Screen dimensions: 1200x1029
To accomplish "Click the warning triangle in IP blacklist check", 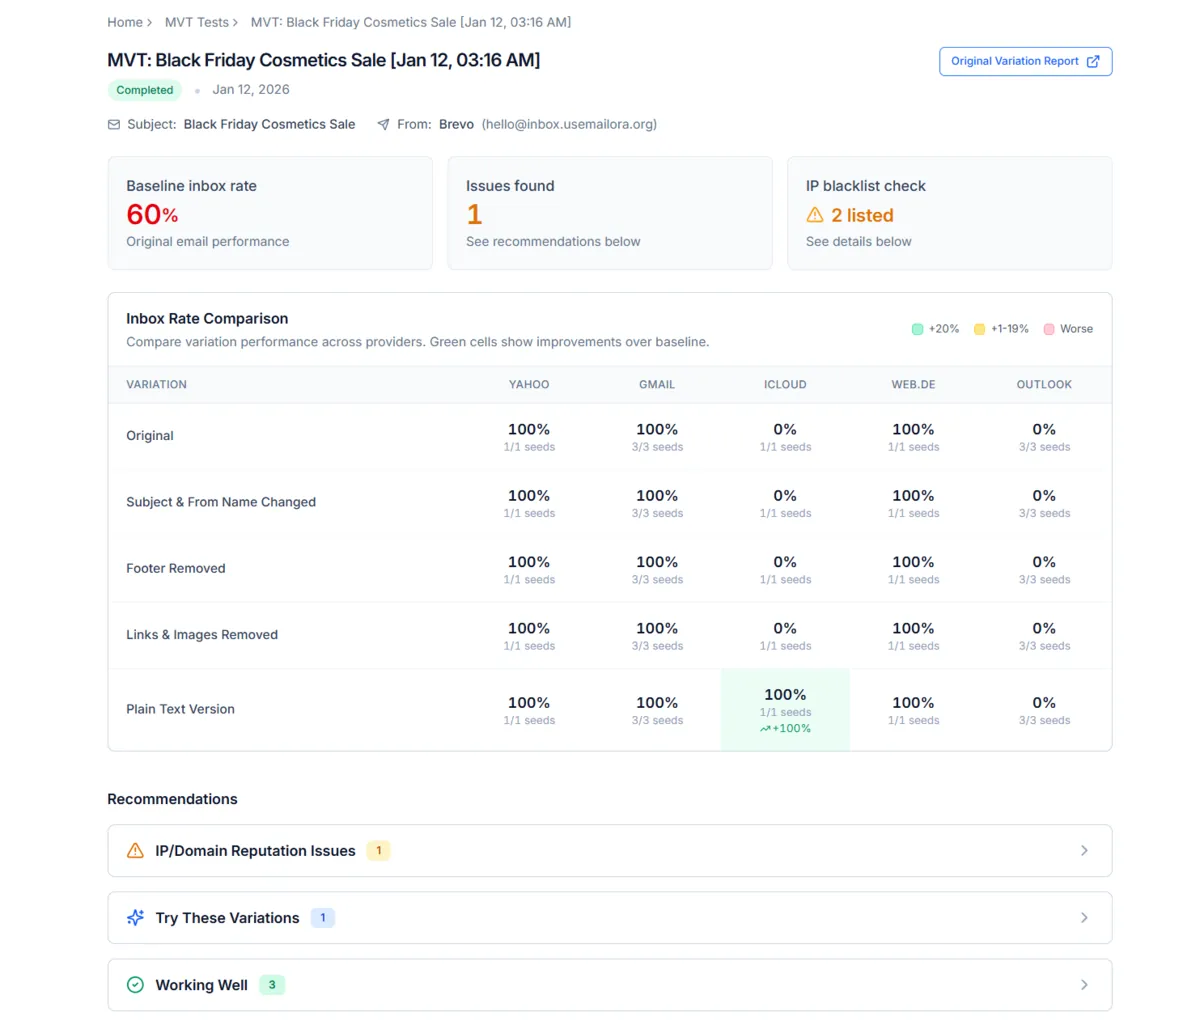I will (x=815, y=215).
